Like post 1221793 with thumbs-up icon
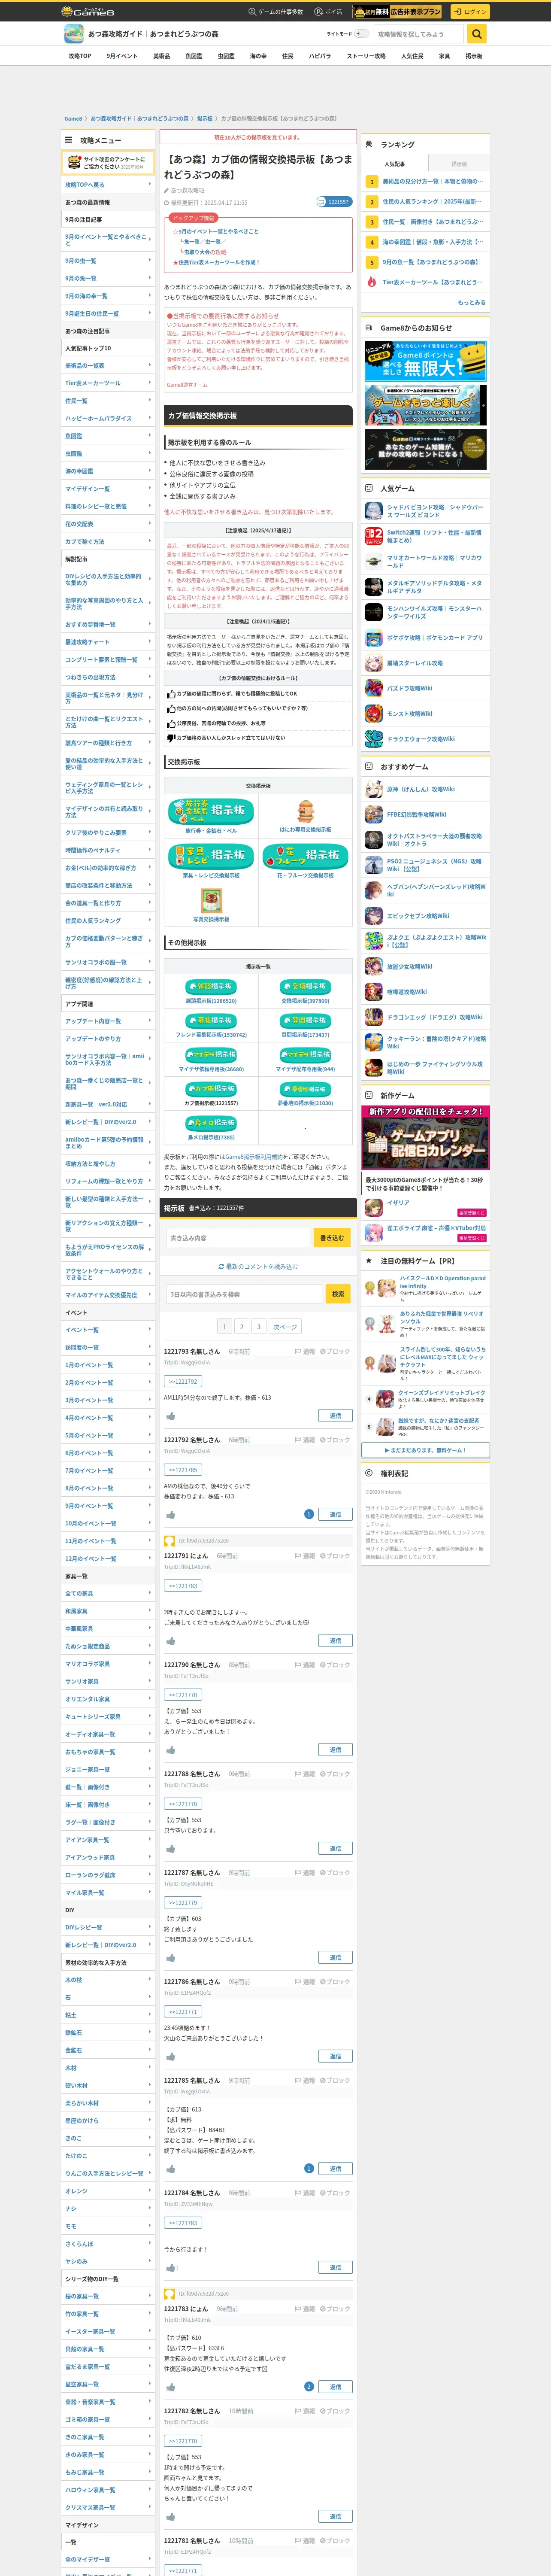551x2576 pixels. (x=170, y=1415)
